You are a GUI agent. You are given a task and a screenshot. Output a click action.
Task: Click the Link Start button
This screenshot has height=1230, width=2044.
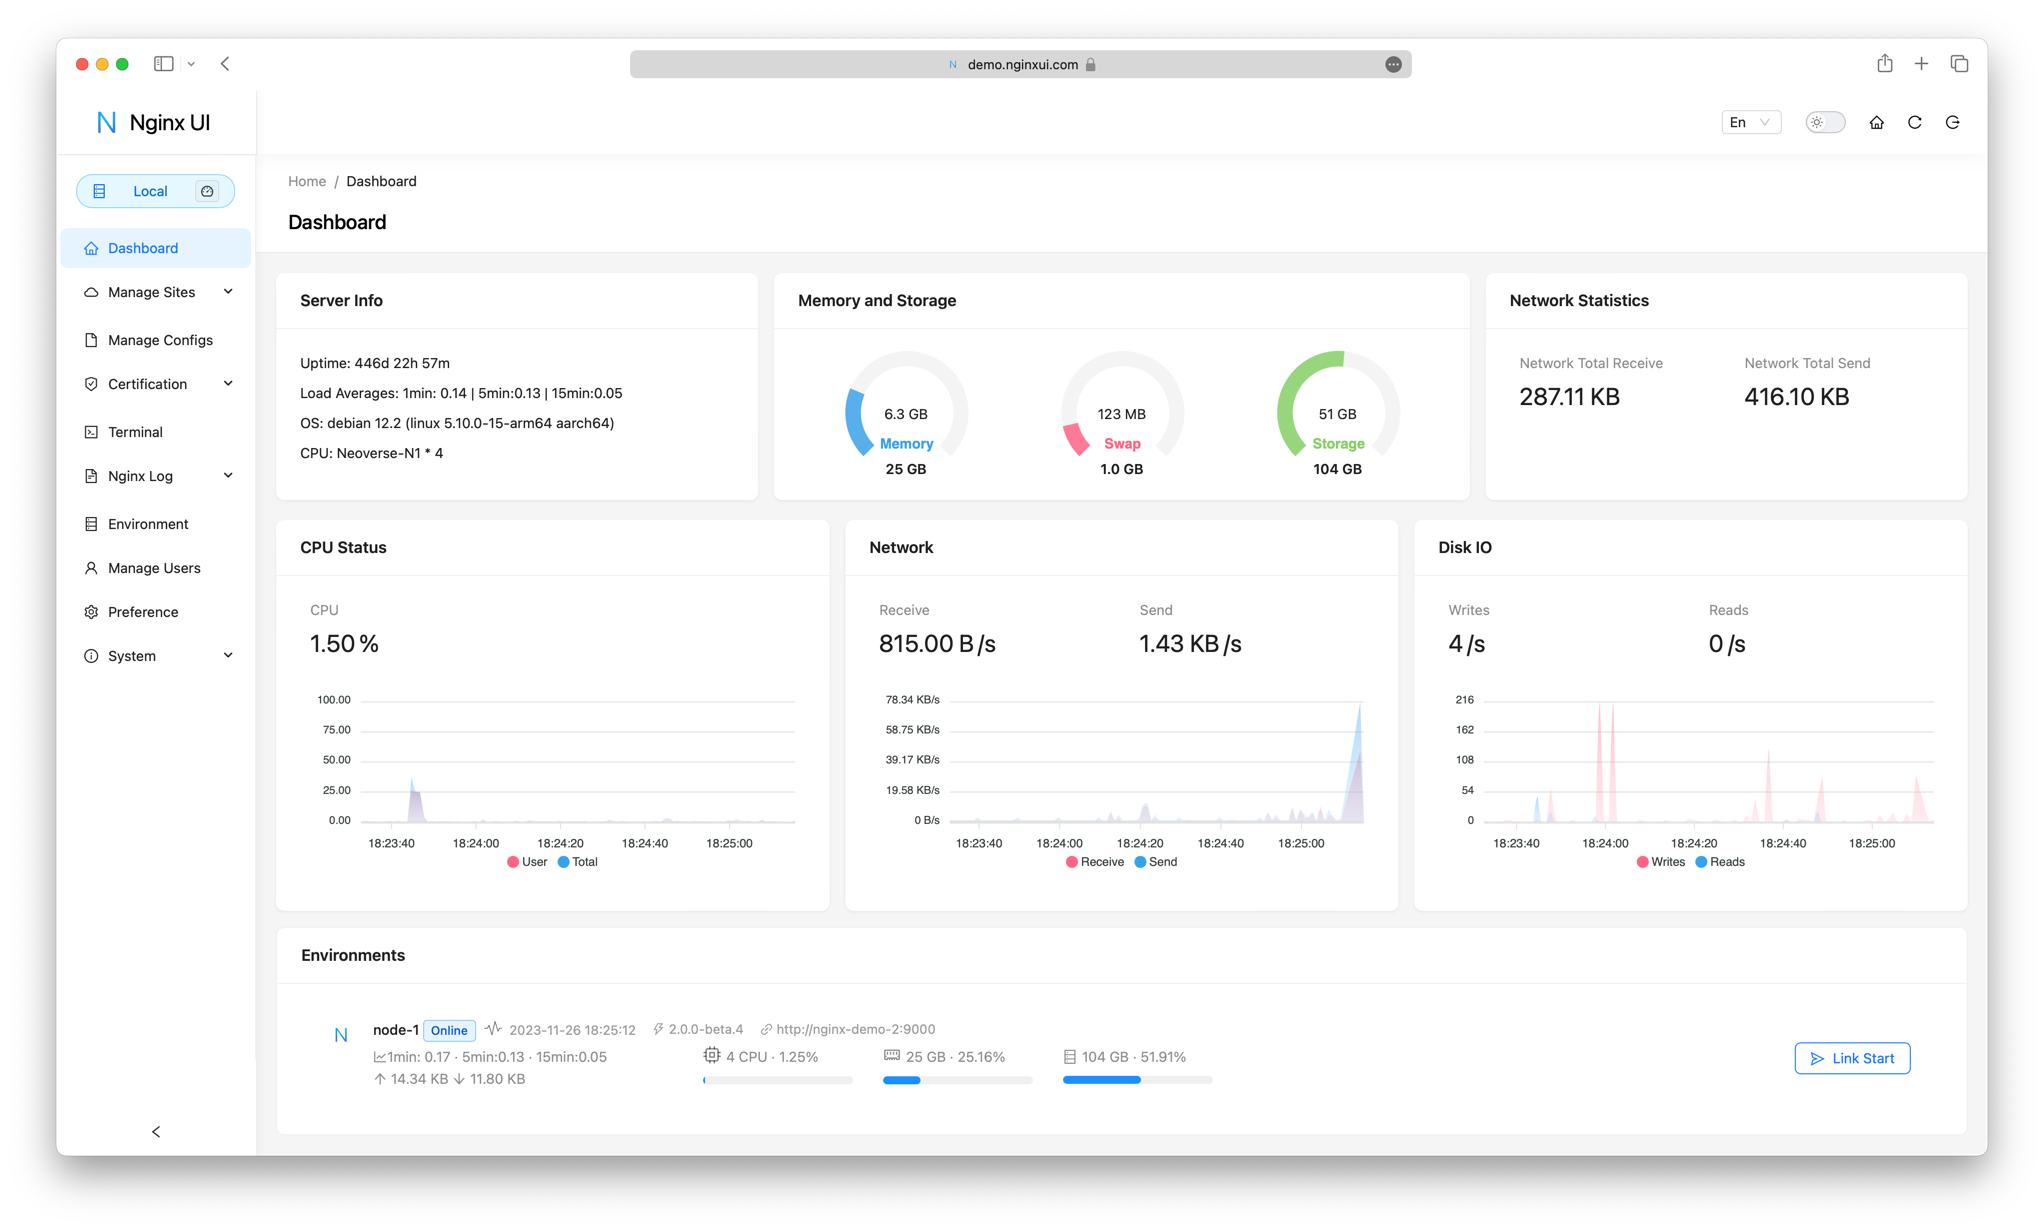click(1851, 1058)
